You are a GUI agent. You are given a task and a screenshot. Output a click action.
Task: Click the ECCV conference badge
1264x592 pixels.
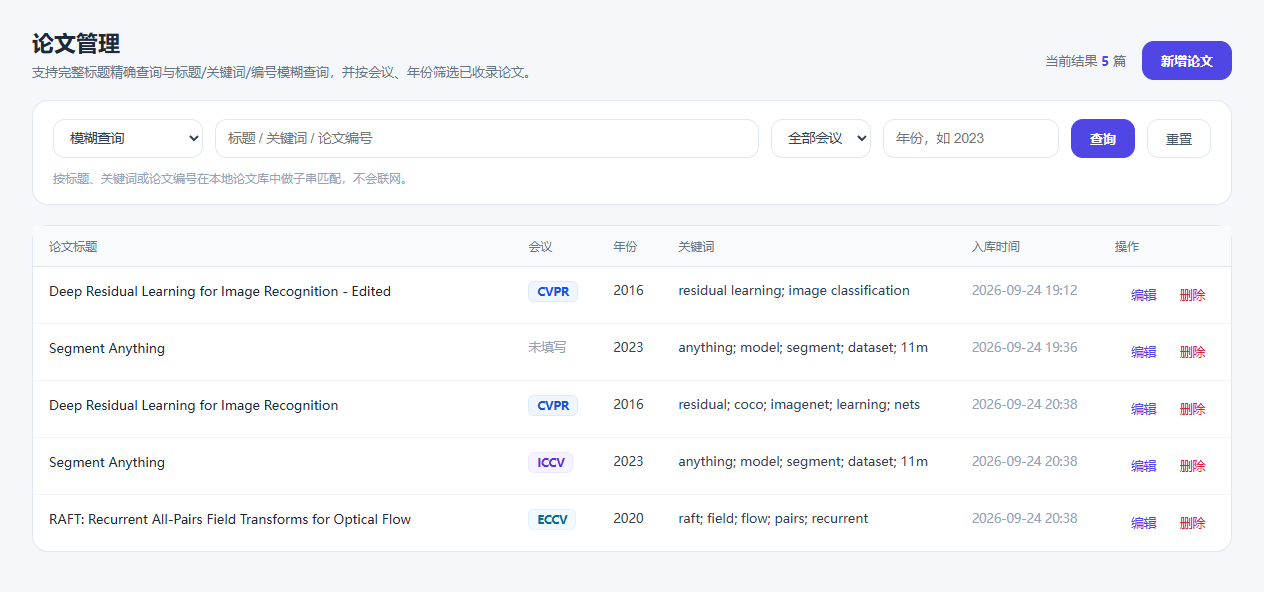(552, 519)
